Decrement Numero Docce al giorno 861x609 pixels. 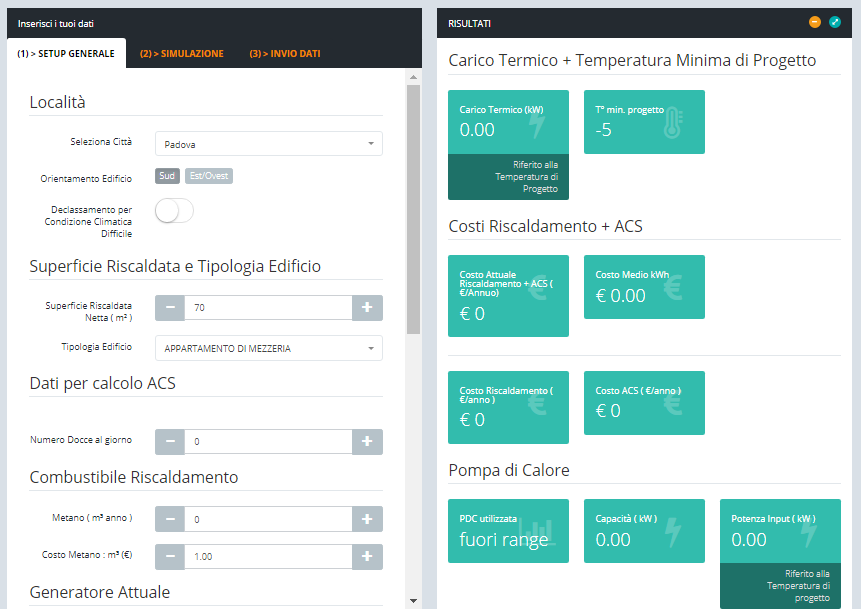point(170,441)
